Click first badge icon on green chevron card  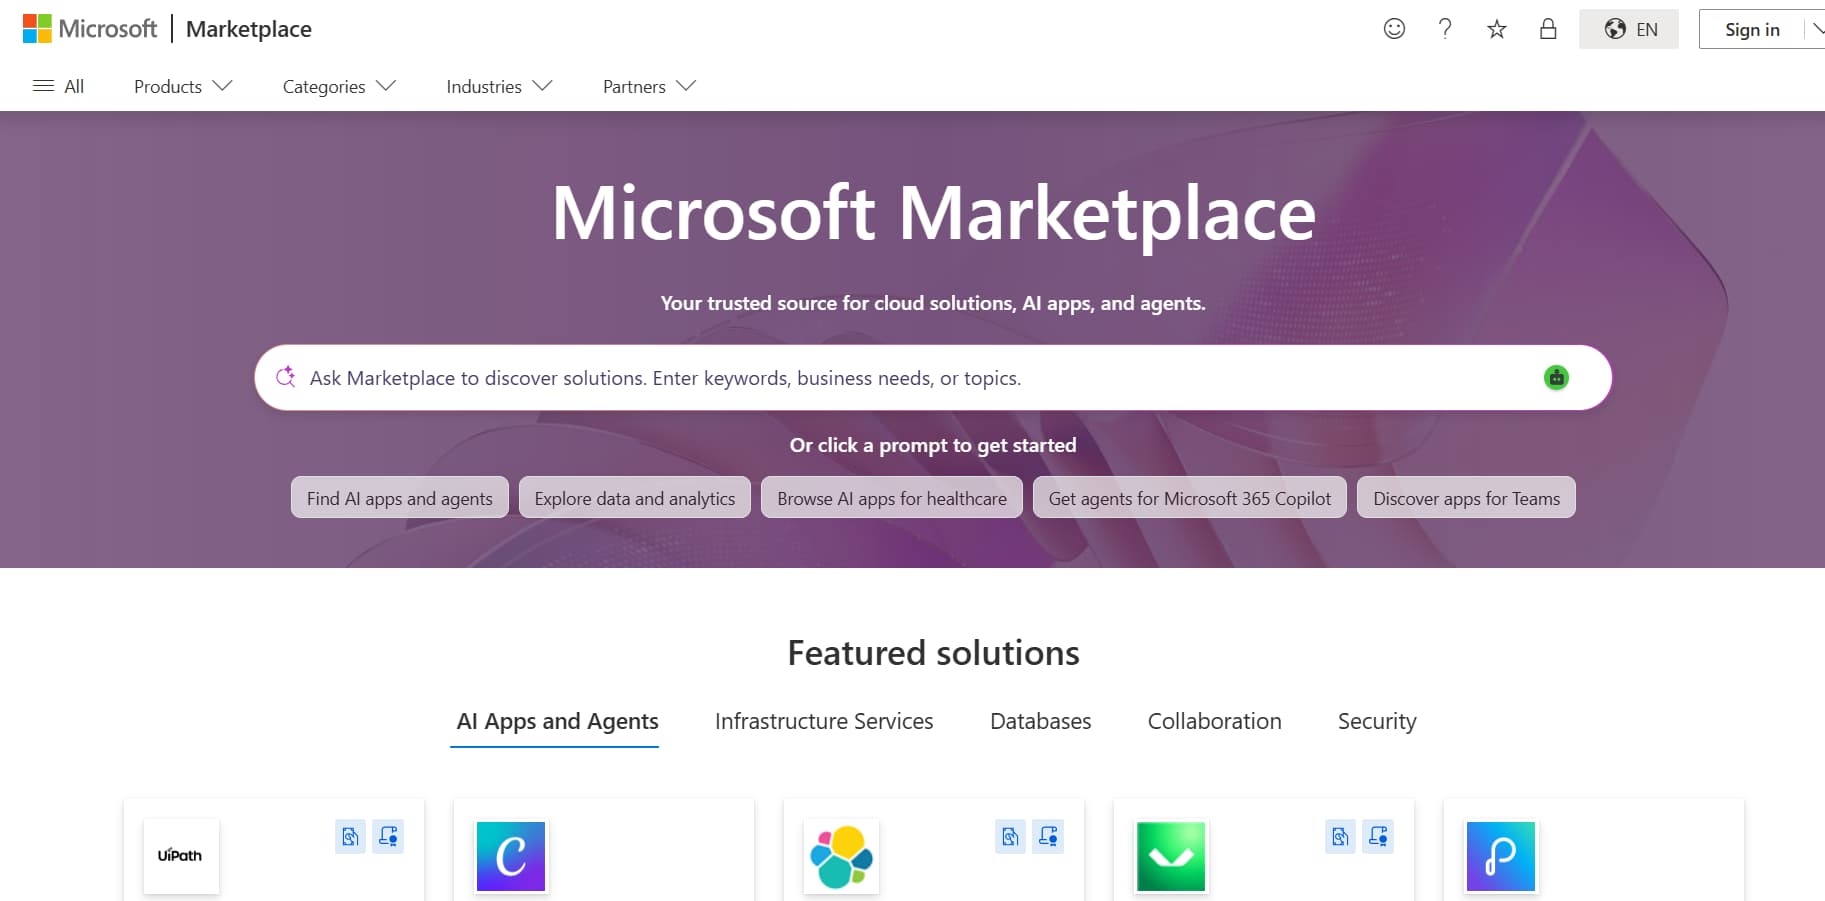pyautogui.click(x=1340, y=836)
